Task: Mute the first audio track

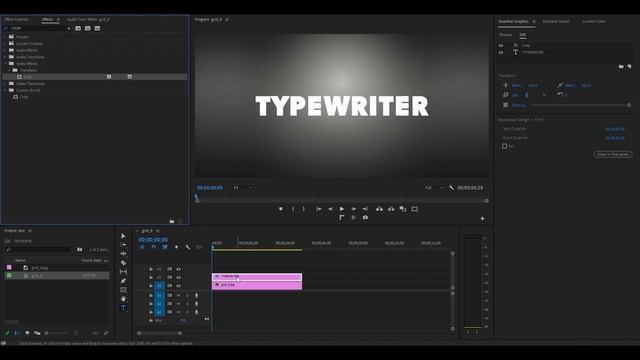Action: coord(178,295)
